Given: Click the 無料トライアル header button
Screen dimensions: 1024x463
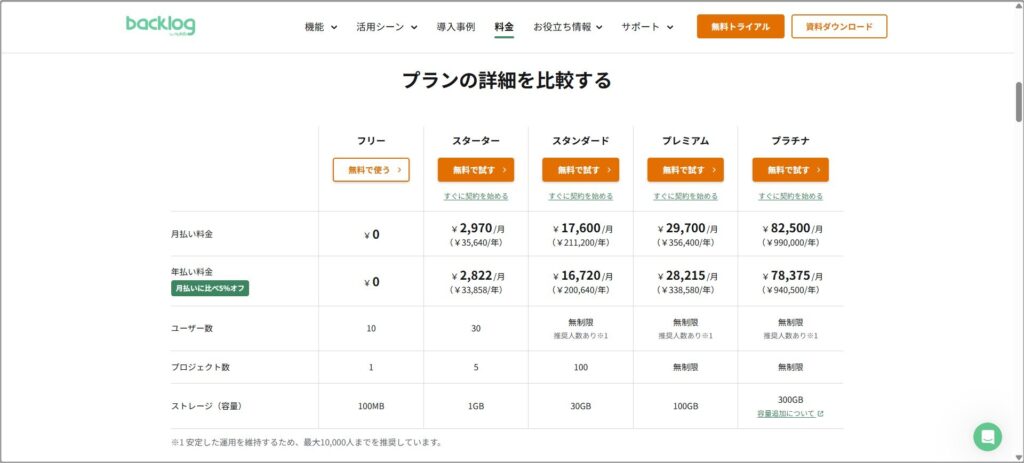Looking at the screenshot, I should point(740,27).
